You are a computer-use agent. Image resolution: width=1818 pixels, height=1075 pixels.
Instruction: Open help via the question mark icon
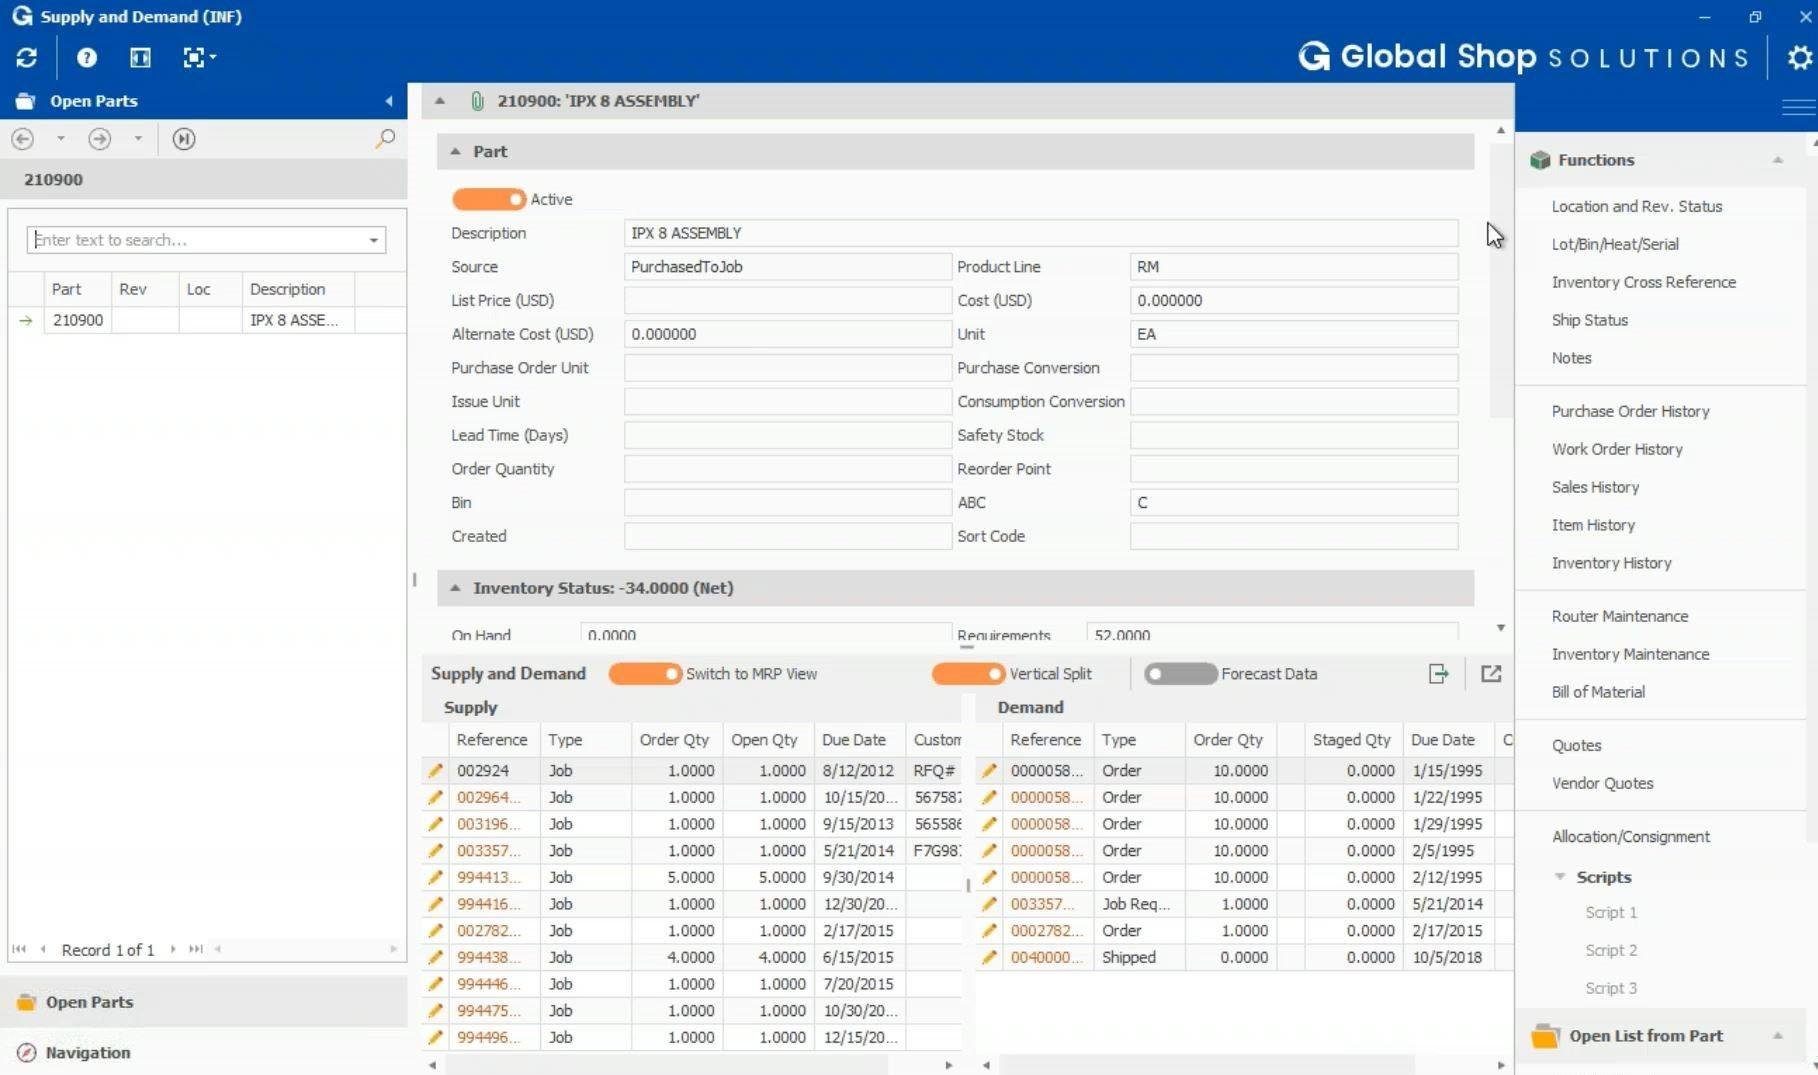pyautogui.click(x=86, y=57)
